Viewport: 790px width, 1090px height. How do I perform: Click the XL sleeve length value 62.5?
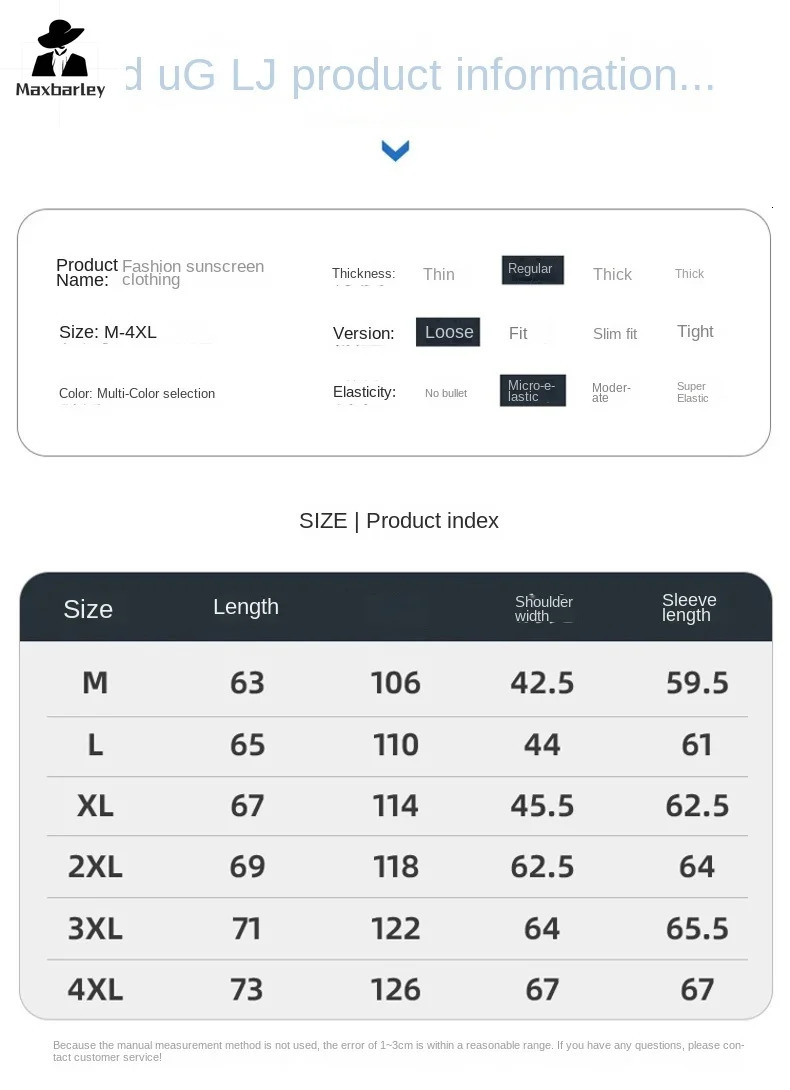pyautogui.click(x=696, y=805)
